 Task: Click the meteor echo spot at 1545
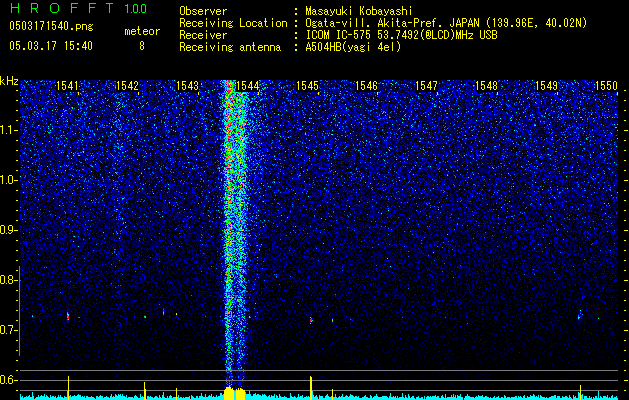[311, 320]
